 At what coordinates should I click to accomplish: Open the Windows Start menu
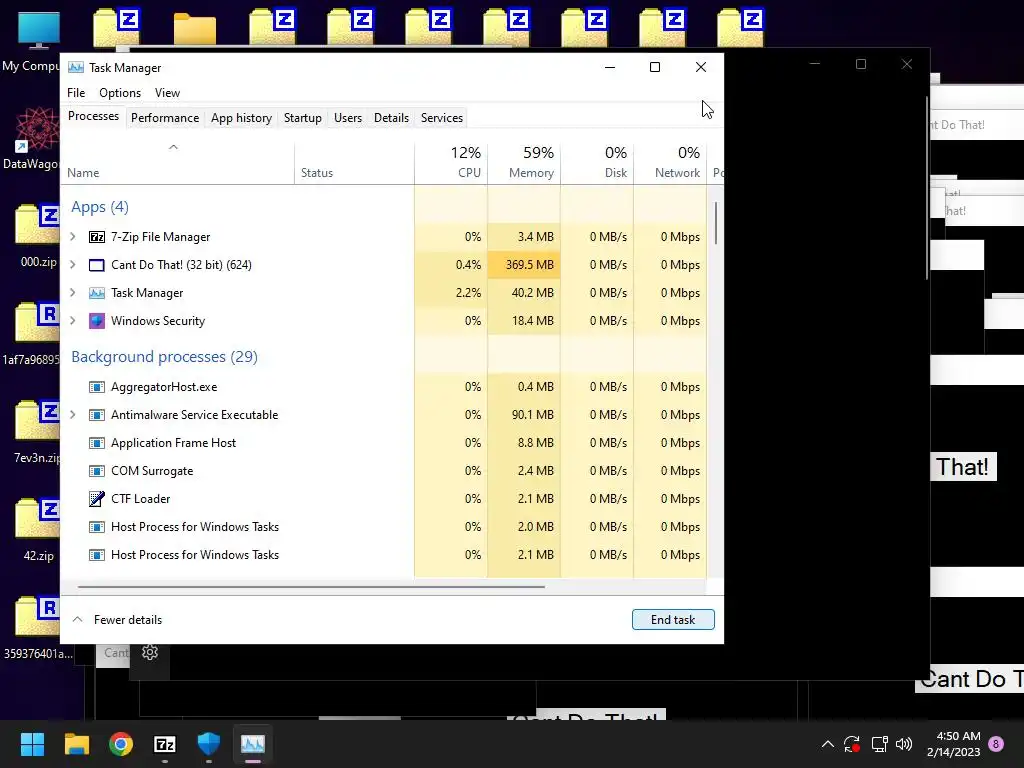tap(32, 744)
